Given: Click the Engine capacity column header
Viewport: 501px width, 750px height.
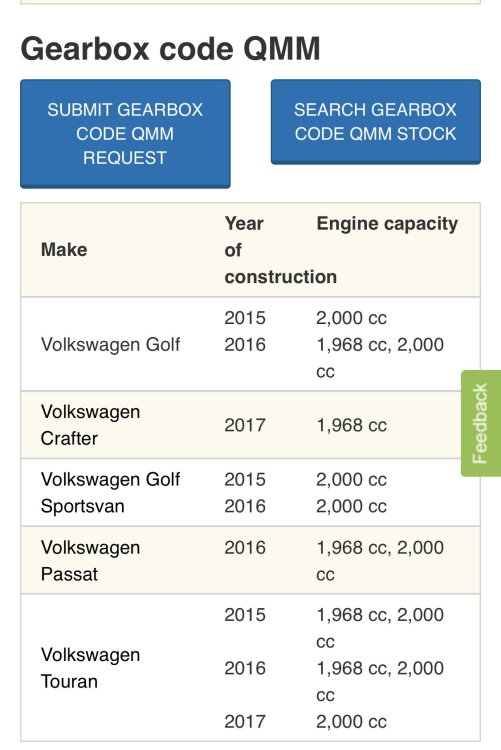Looking at the screenshot, I should [387, 224].
